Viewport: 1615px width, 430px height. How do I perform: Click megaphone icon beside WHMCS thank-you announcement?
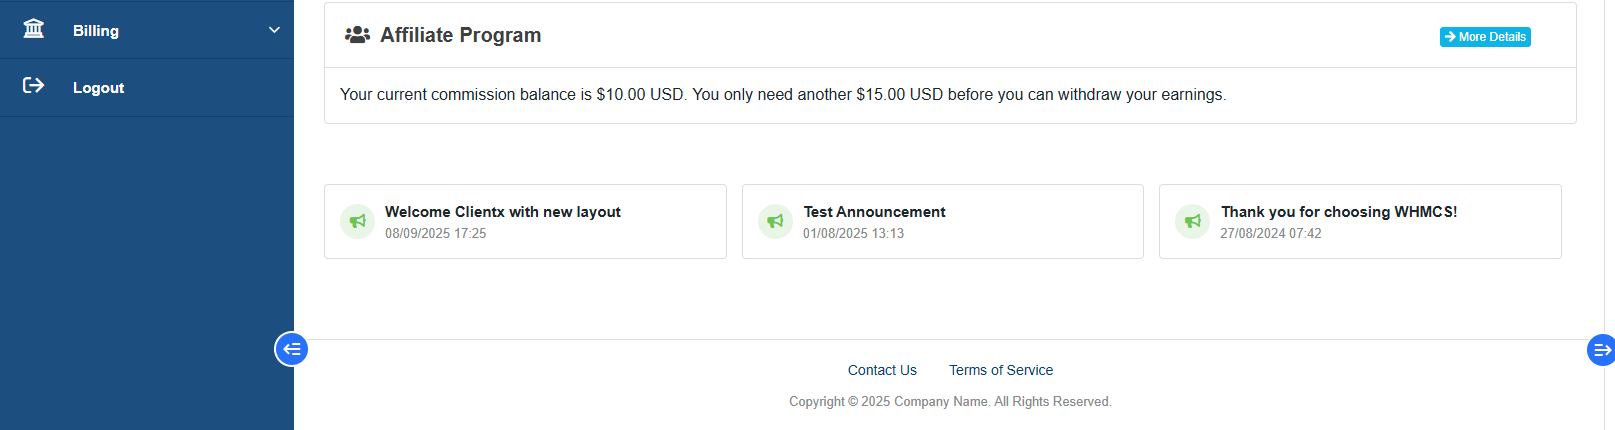coord(1192,221)
